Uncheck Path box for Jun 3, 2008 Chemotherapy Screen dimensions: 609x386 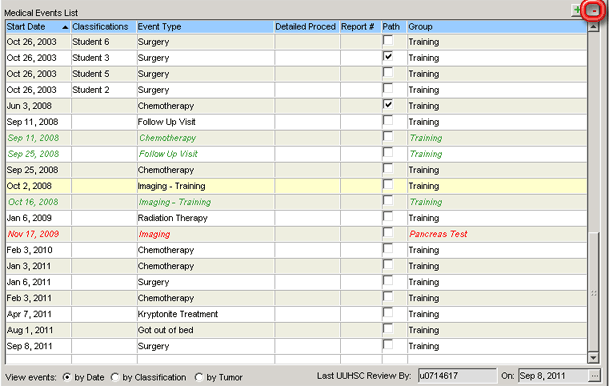(x=388, y=105)
